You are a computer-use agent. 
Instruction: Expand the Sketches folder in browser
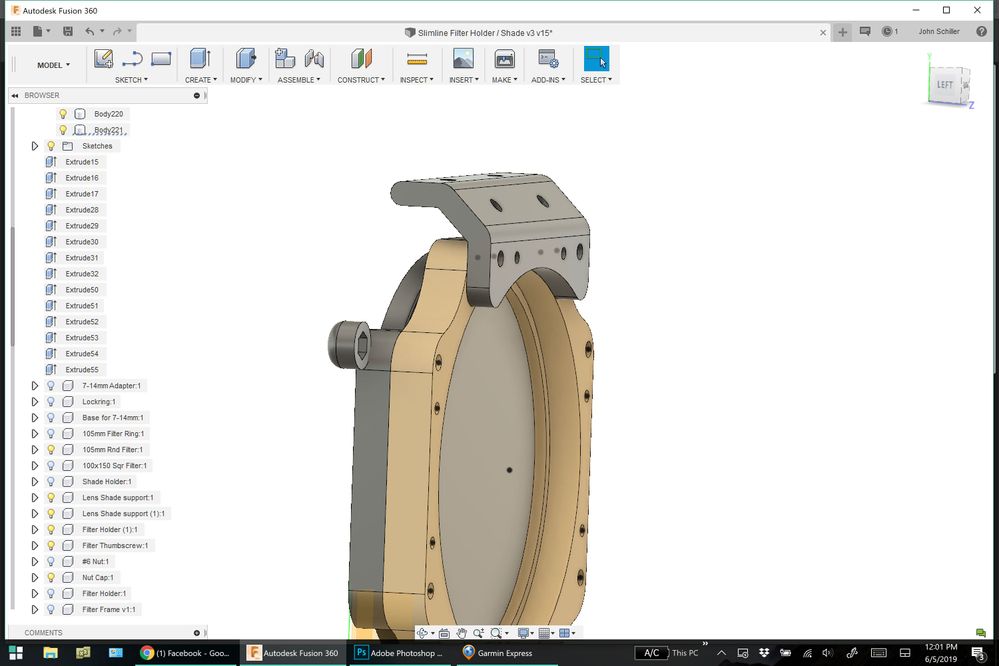tap(35, 146)
